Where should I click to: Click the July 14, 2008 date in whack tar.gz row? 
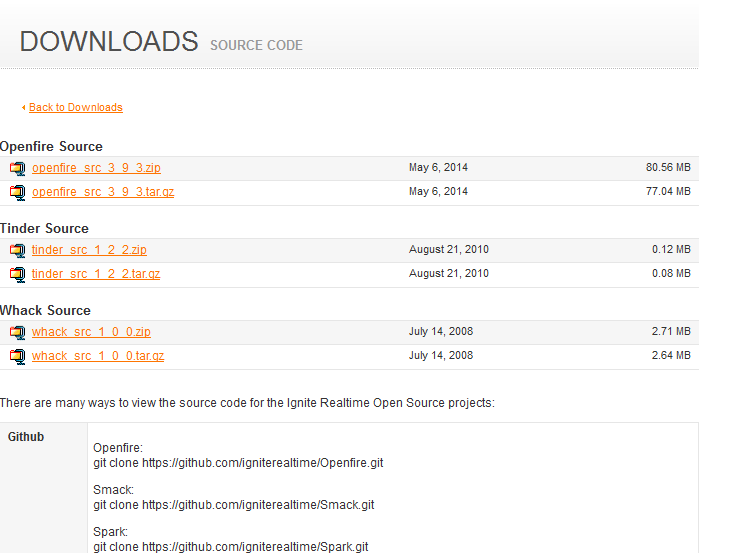click(441, 355)
